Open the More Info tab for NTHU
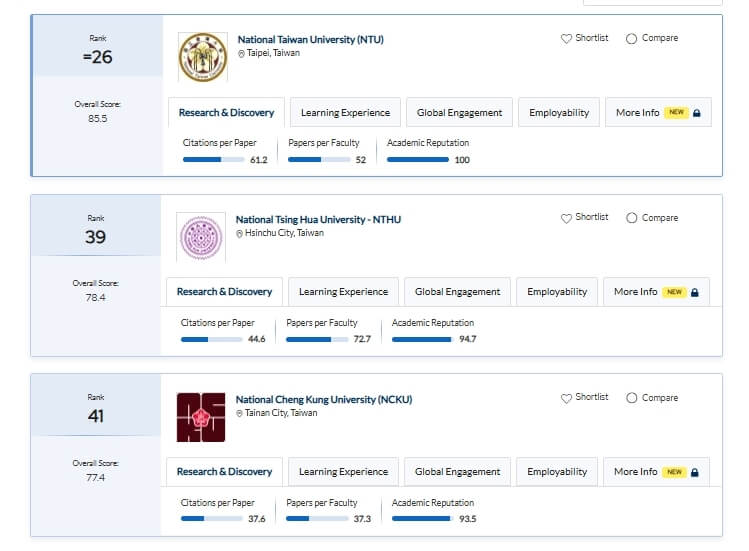 (x=656, y=292)
